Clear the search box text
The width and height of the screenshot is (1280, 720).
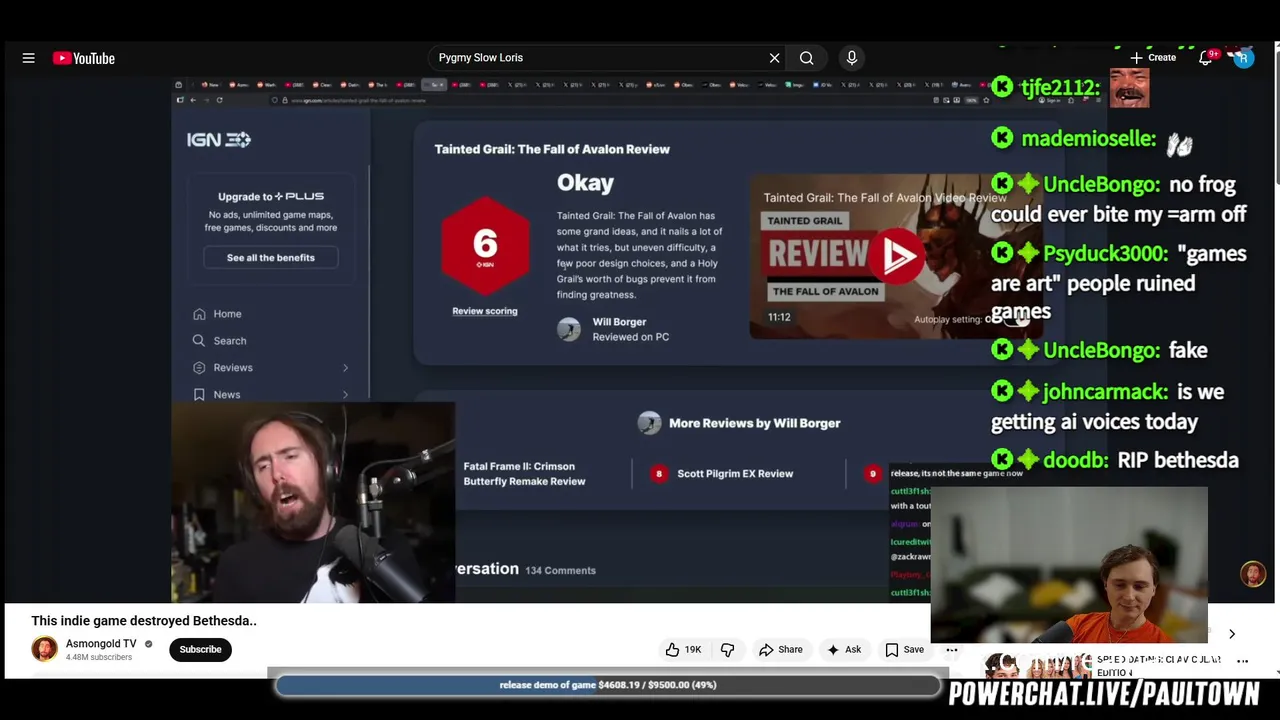click(774, 58)
